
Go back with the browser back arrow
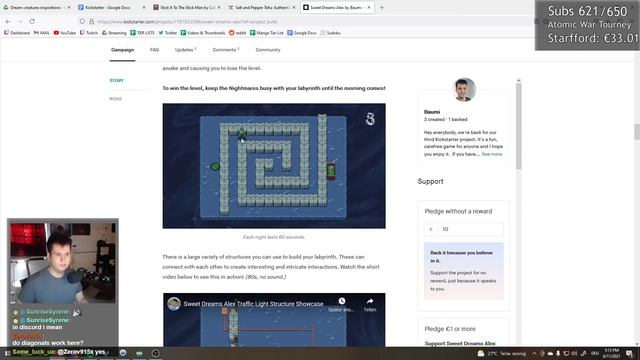pyautogui.click(x=9, y=21)
